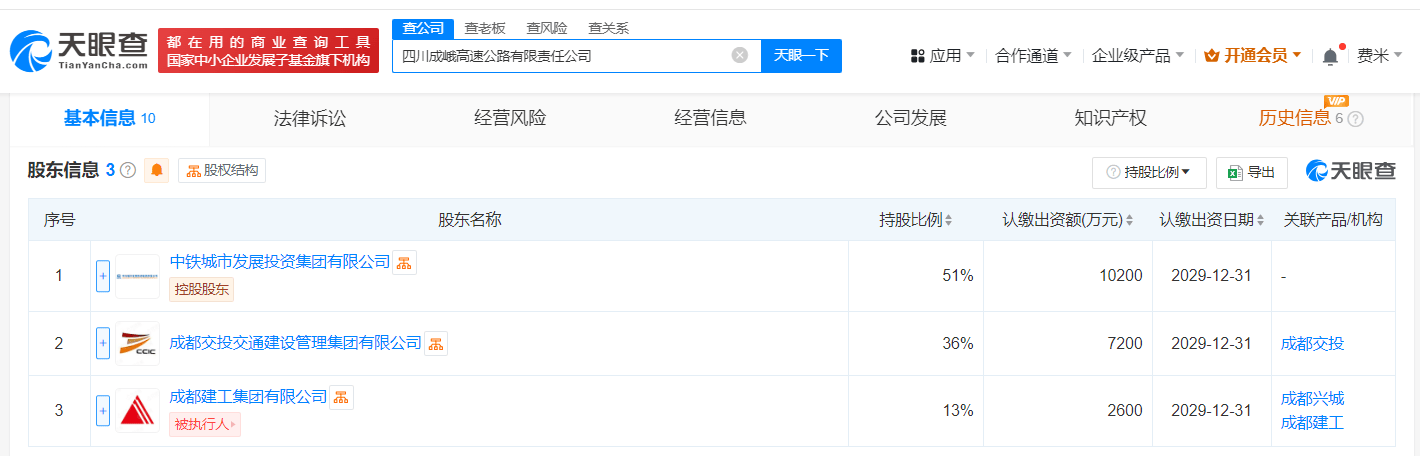Expand the 被执行人 tag arrow

click(234, 425)
